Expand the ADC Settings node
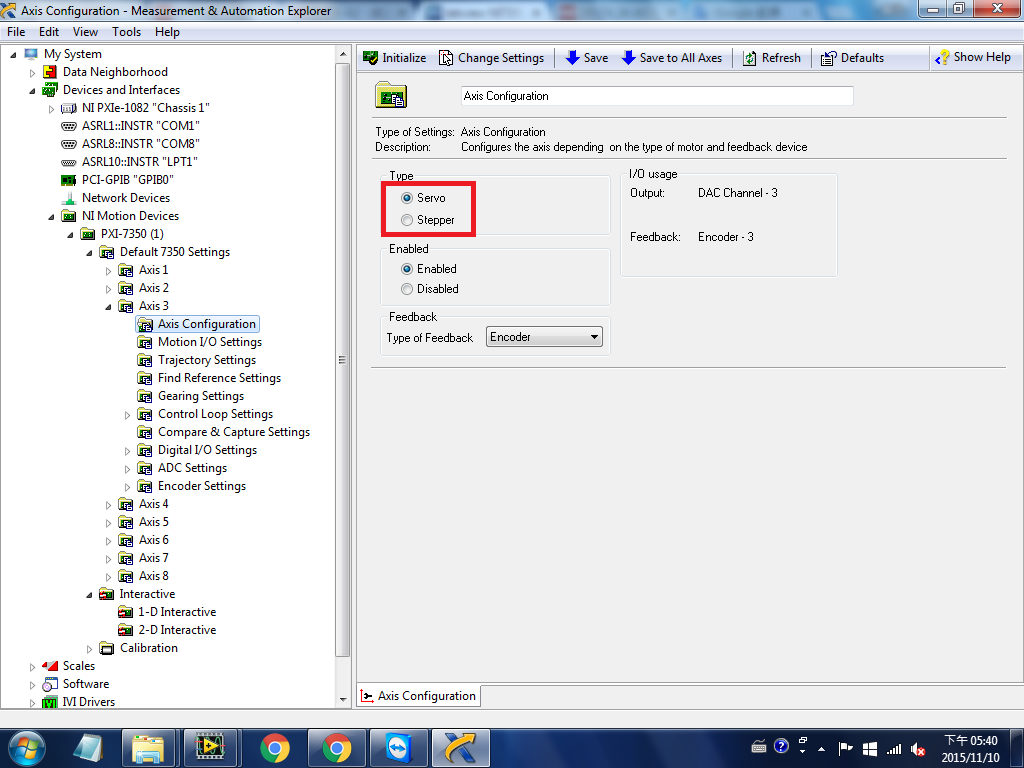This screenshot has height=768, width=1024. pos(127,469)
